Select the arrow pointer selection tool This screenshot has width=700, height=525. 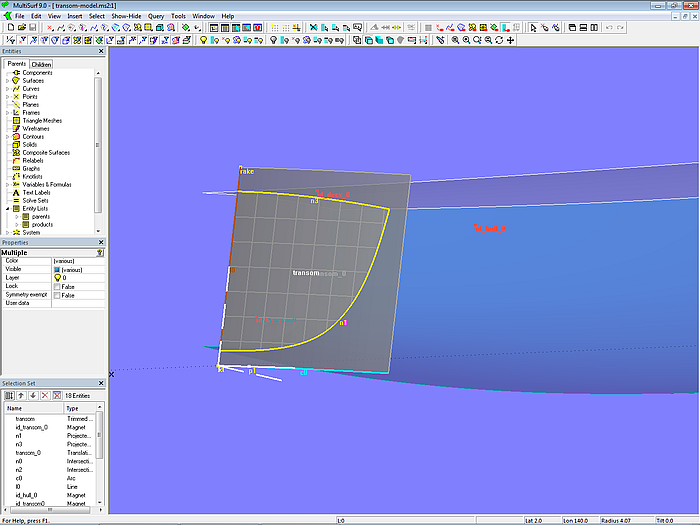(532, 28)
